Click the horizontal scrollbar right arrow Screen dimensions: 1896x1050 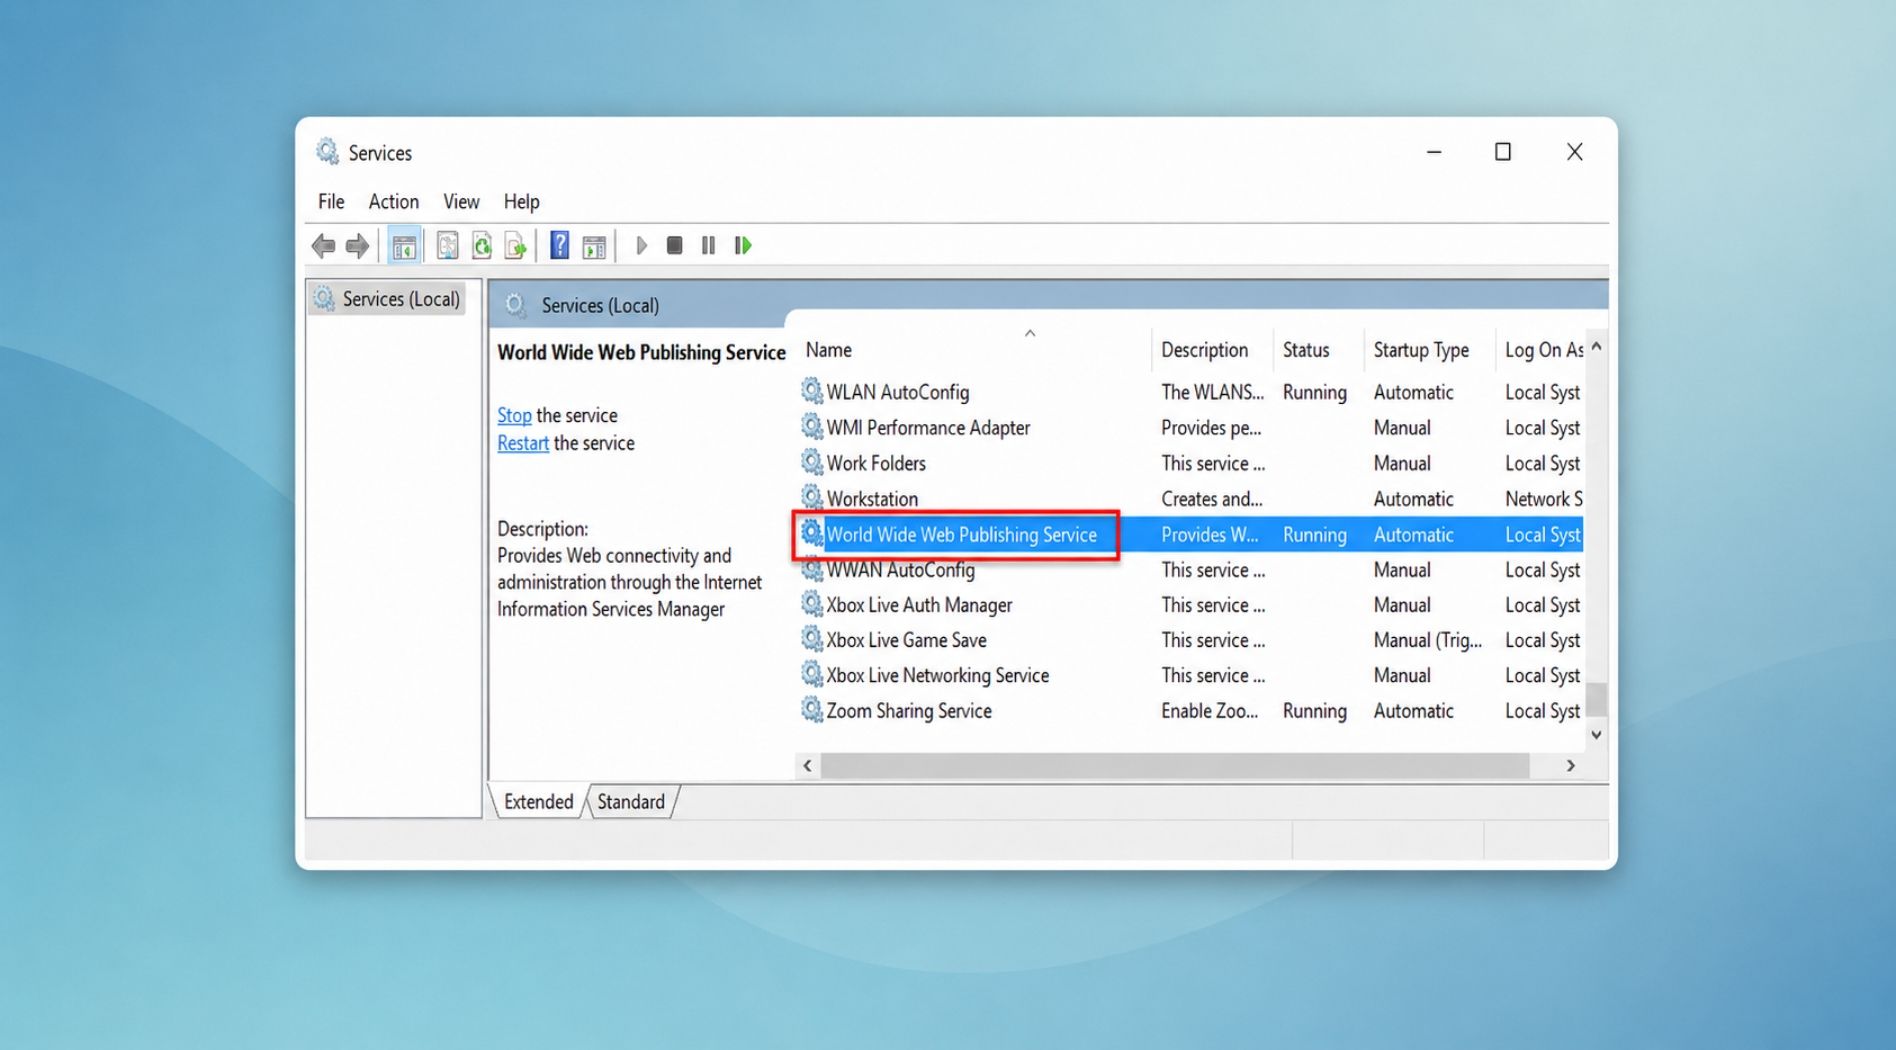coord(1571,766)
